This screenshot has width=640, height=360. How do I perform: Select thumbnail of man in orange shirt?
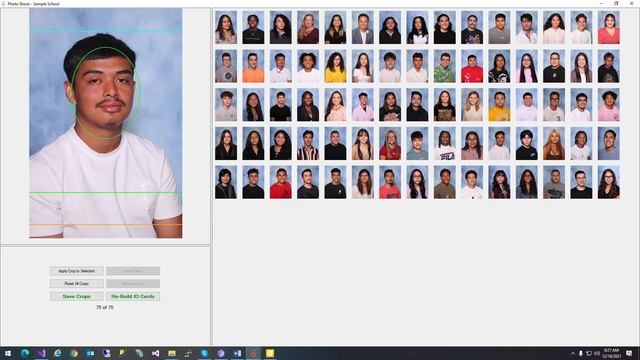tap(253, 66)
